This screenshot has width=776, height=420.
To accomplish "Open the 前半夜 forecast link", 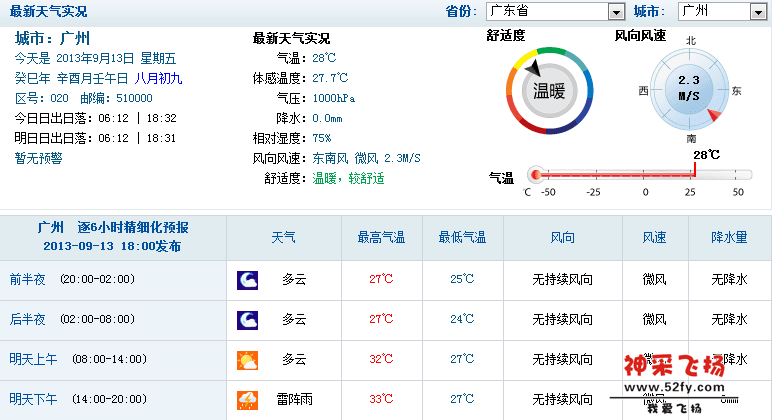I will point(28,280).
